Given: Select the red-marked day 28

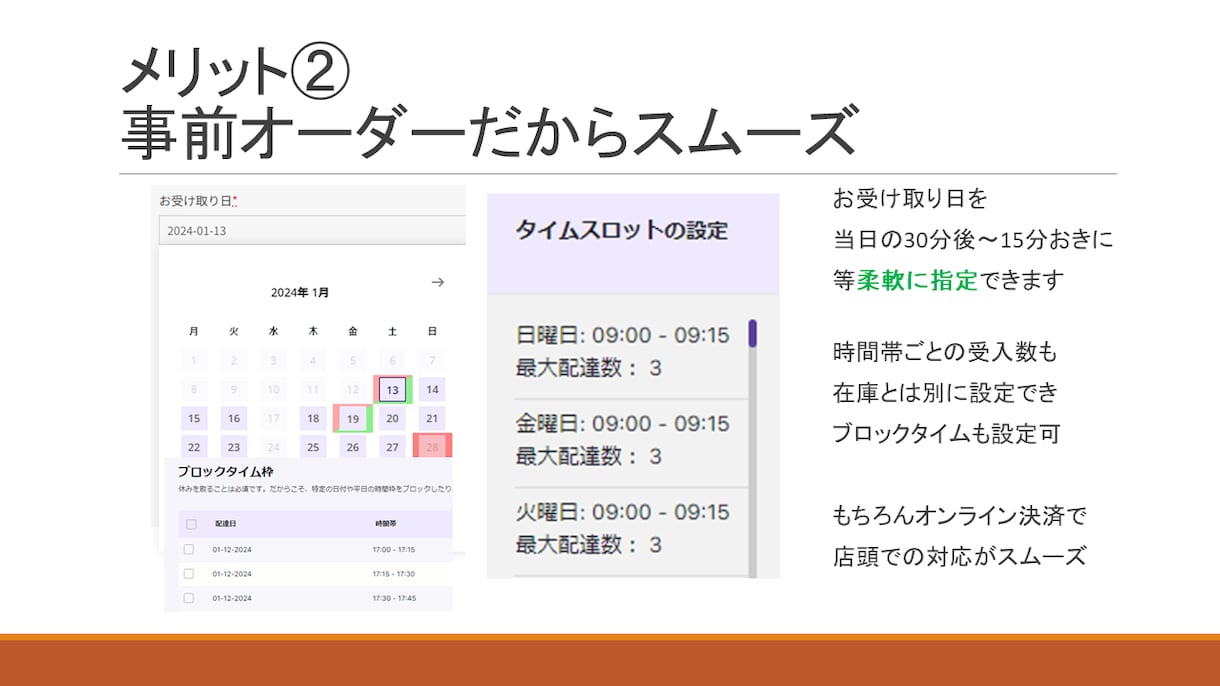Looking at the screenshot, I should 432,447.
